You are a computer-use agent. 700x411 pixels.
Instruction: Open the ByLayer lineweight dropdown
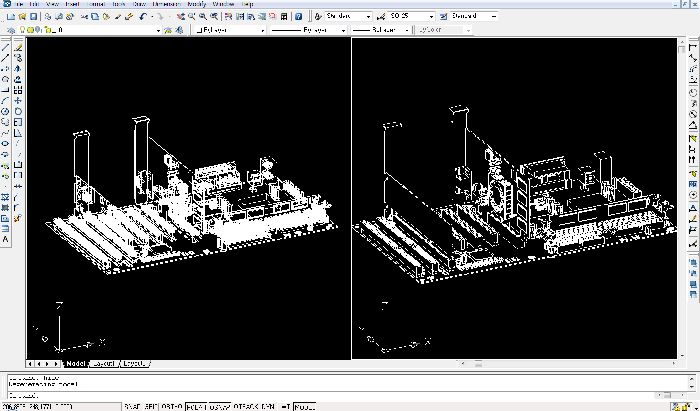pos(381,30)
